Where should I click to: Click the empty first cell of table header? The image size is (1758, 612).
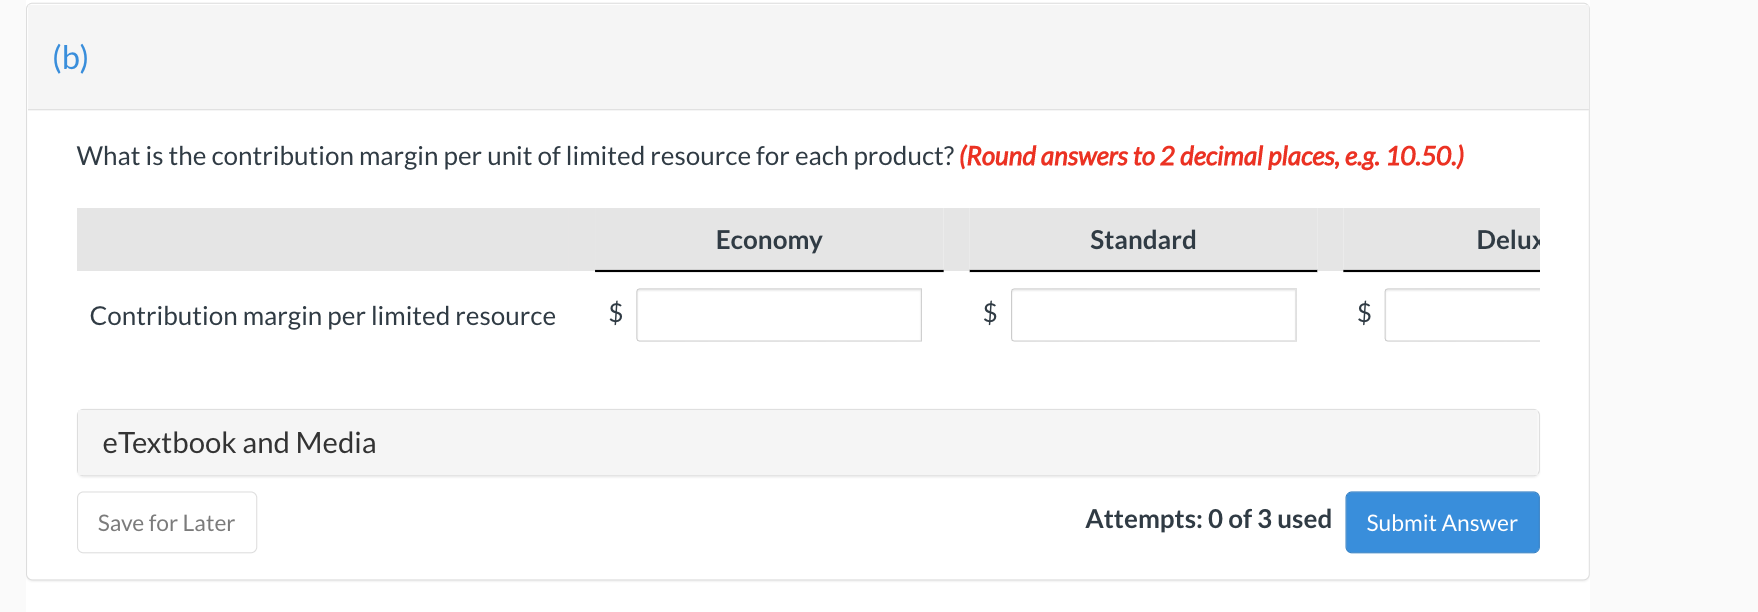(x=335, y=240)
